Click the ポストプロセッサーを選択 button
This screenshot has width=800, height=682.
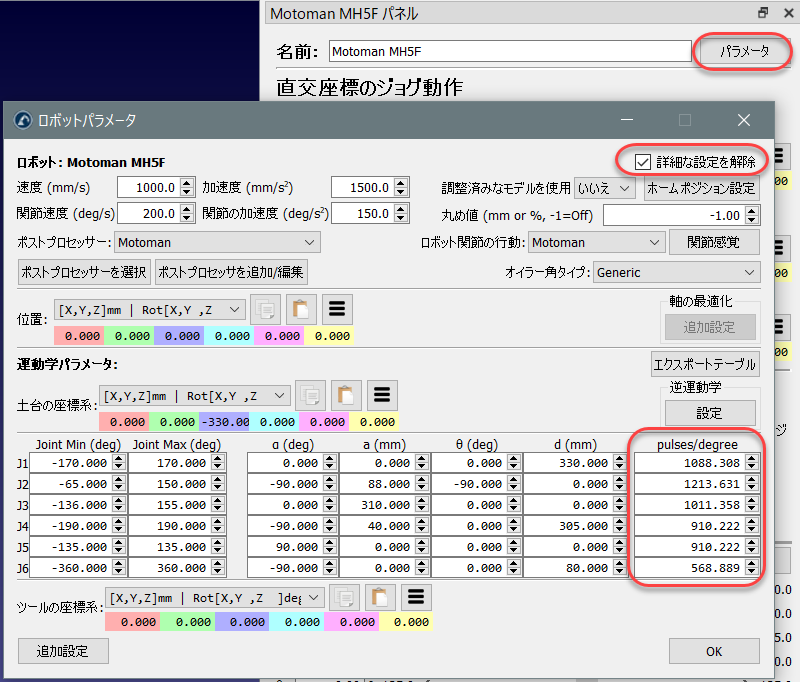pos(84,272)
